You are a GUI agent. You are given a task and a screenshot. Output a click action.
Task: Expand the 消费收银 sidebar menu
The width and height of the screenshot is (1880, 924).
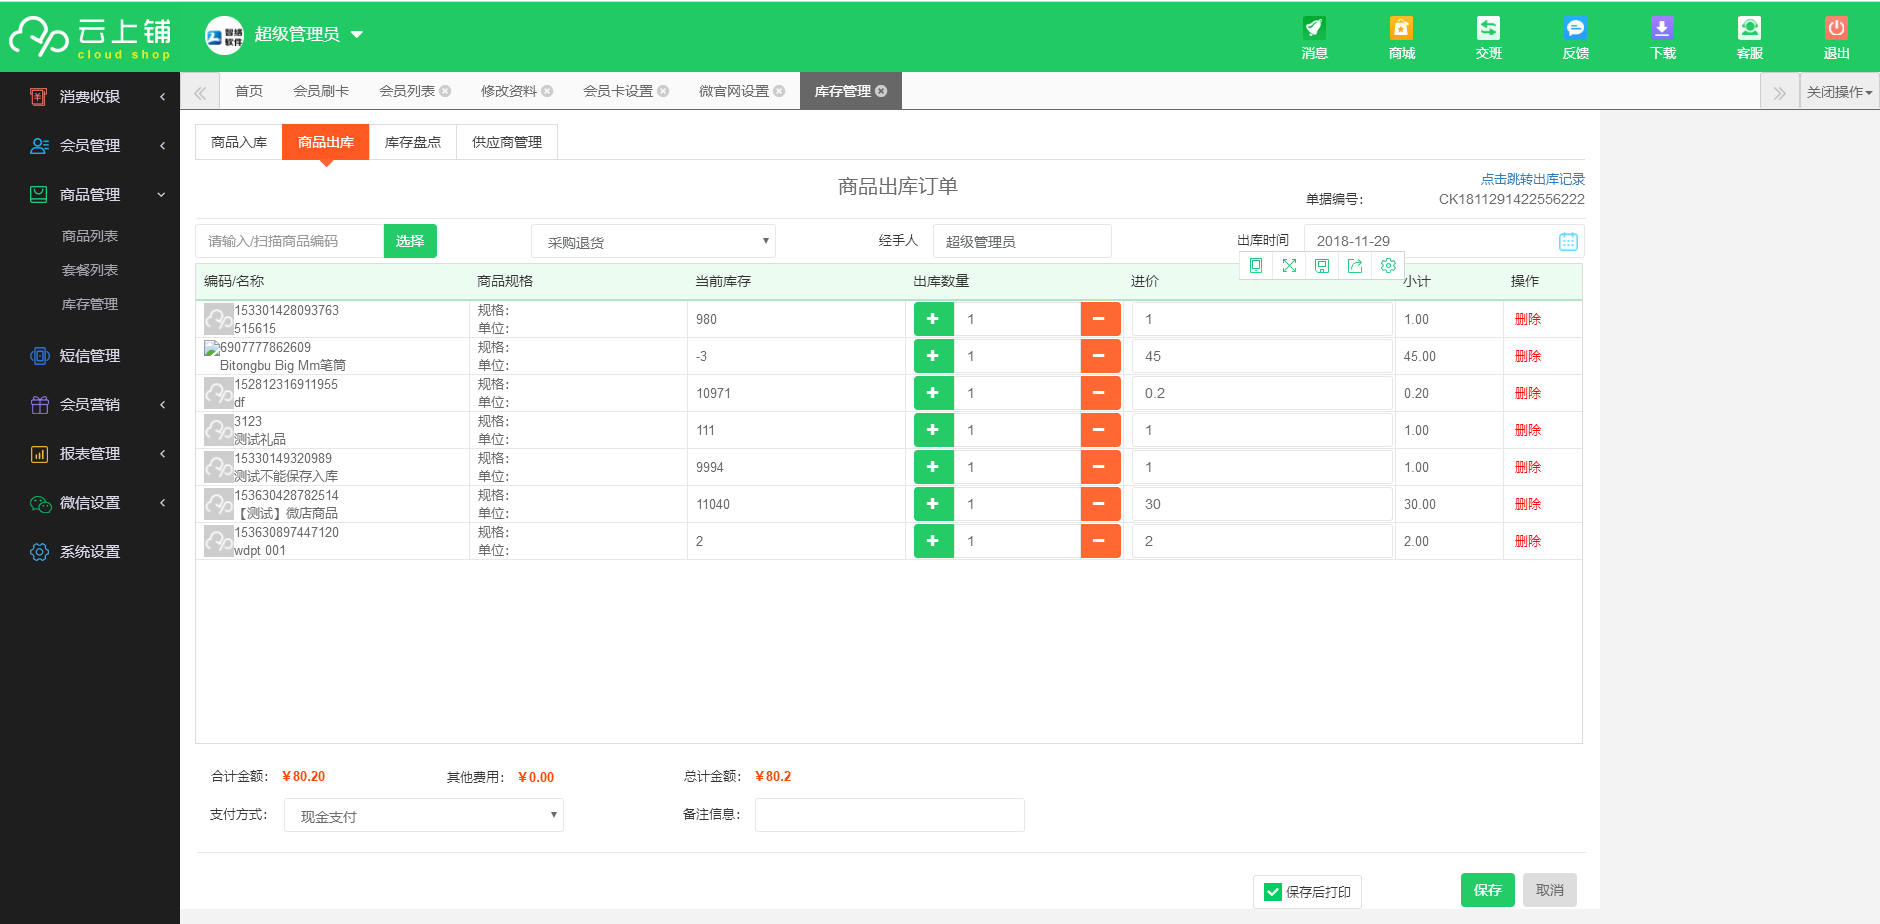point(90,97)
